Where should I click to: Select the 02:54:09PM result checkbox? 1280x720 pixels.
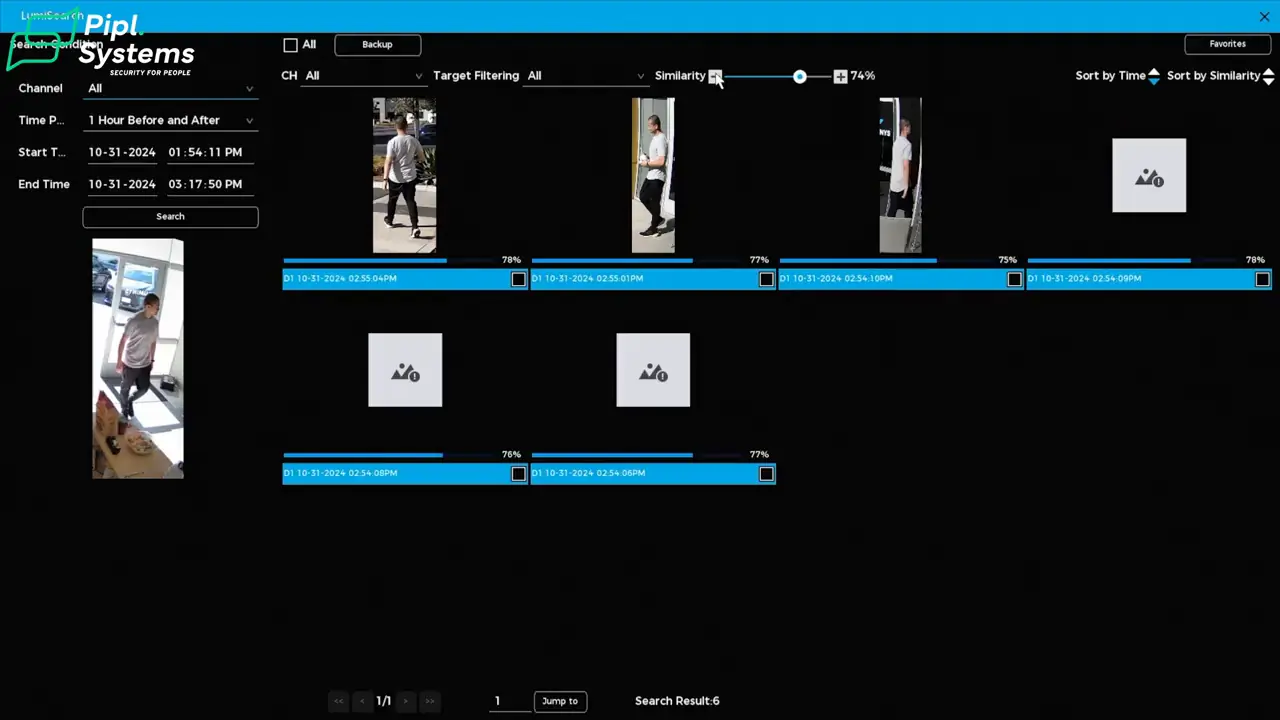pyautogui.click(x=1262, y=279)
